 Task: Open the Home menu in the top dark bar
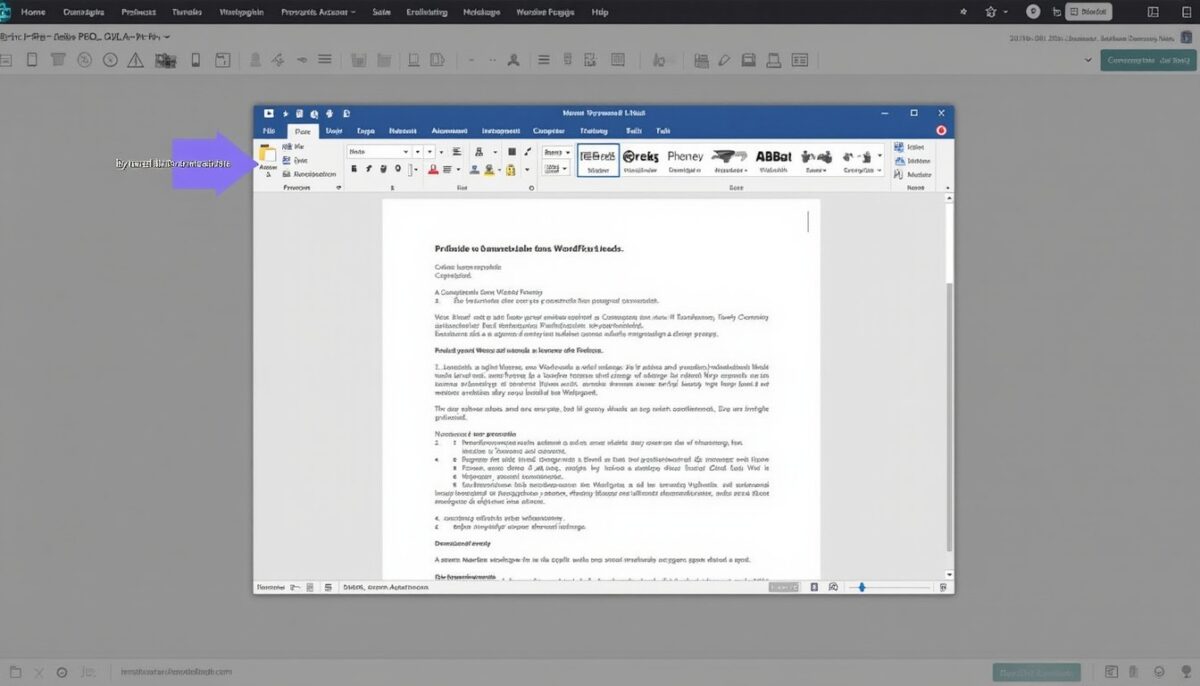[x=33, y=12]
